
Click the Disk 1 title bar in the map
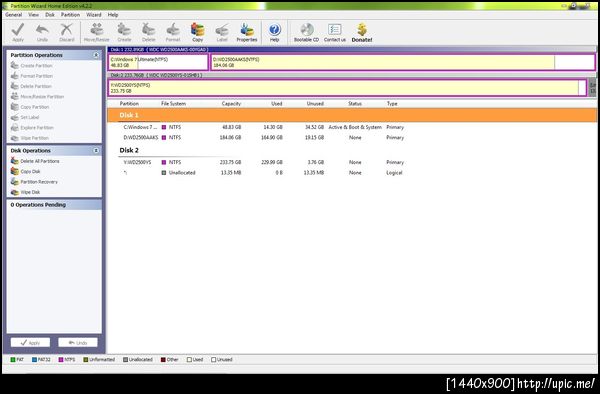pos(352,49)
